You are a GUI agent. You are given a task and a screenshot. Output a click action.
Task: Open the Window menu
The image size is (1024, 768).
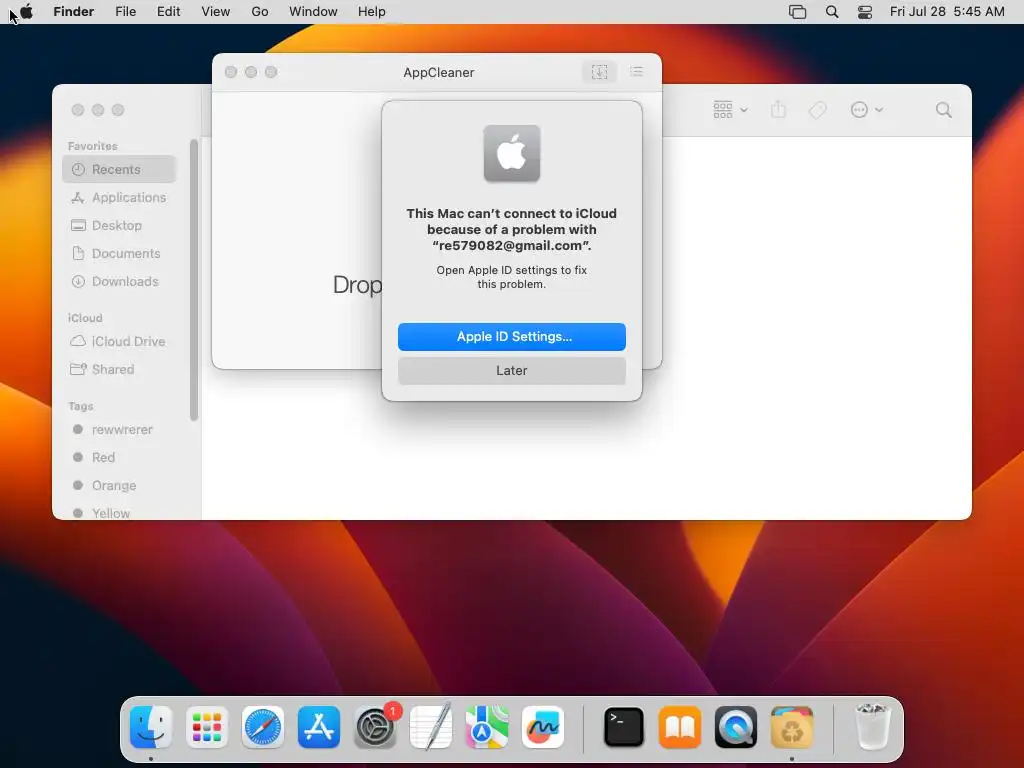pos(313,11)
